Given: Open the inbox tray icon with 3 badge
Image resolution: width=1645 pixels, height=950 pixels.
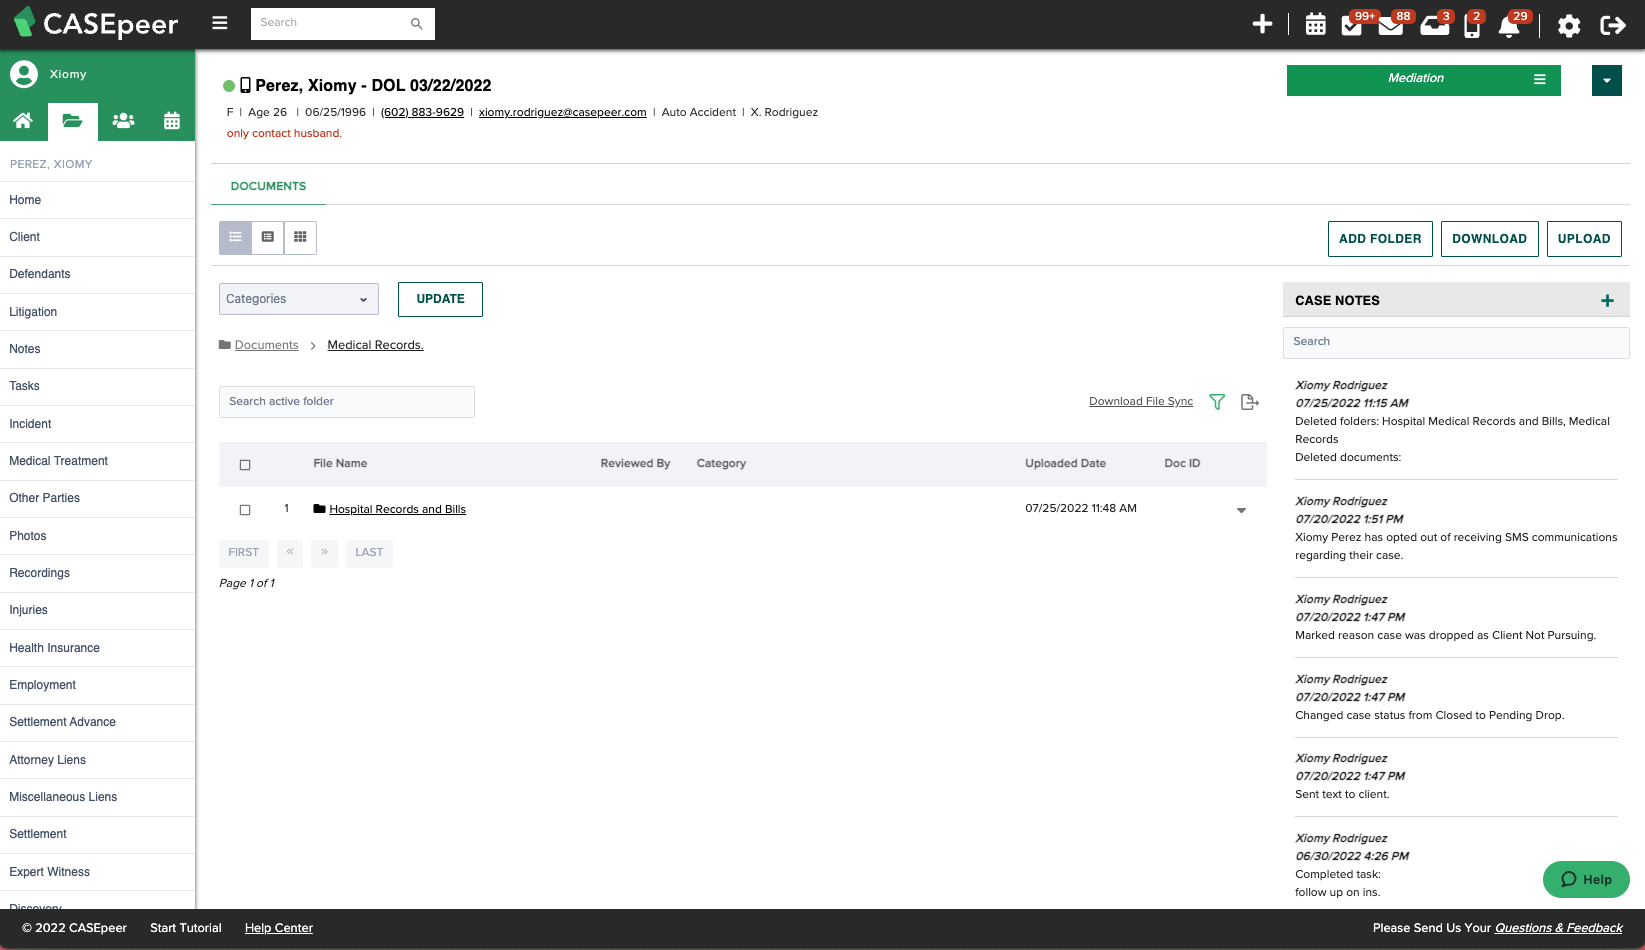Looking at the screenshot, I should (x=1434, y=26).
